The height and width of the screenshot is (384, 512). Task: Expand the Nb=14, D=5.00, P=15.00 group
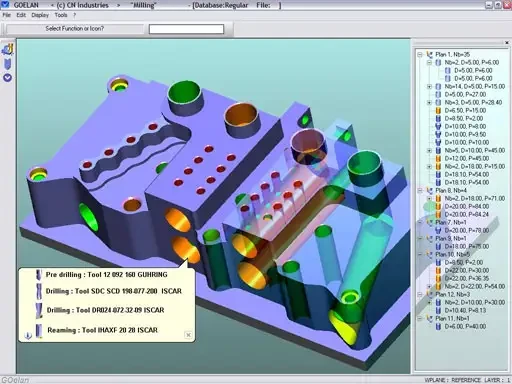coord(429,86)
